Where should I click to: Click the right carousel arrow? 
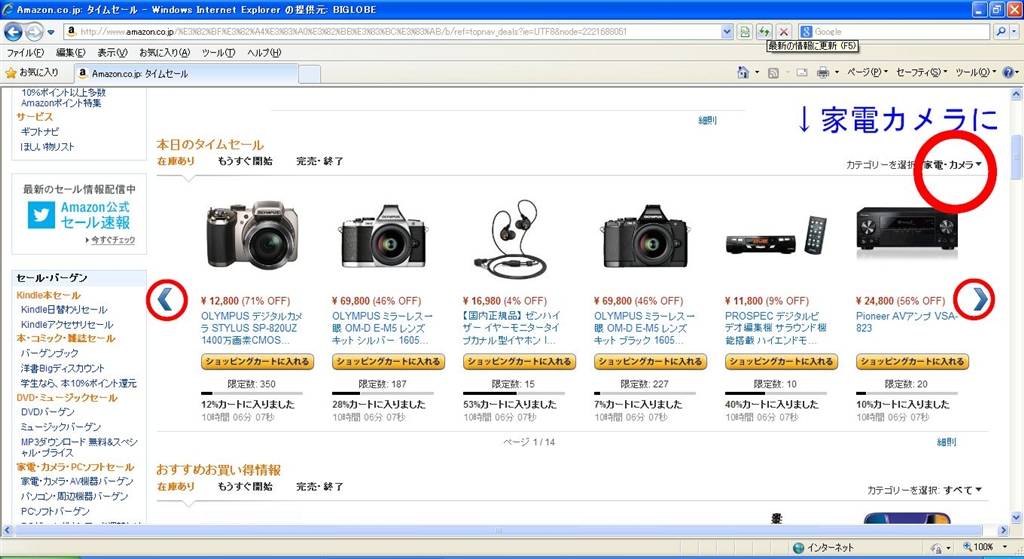click(x=980, y=299)
